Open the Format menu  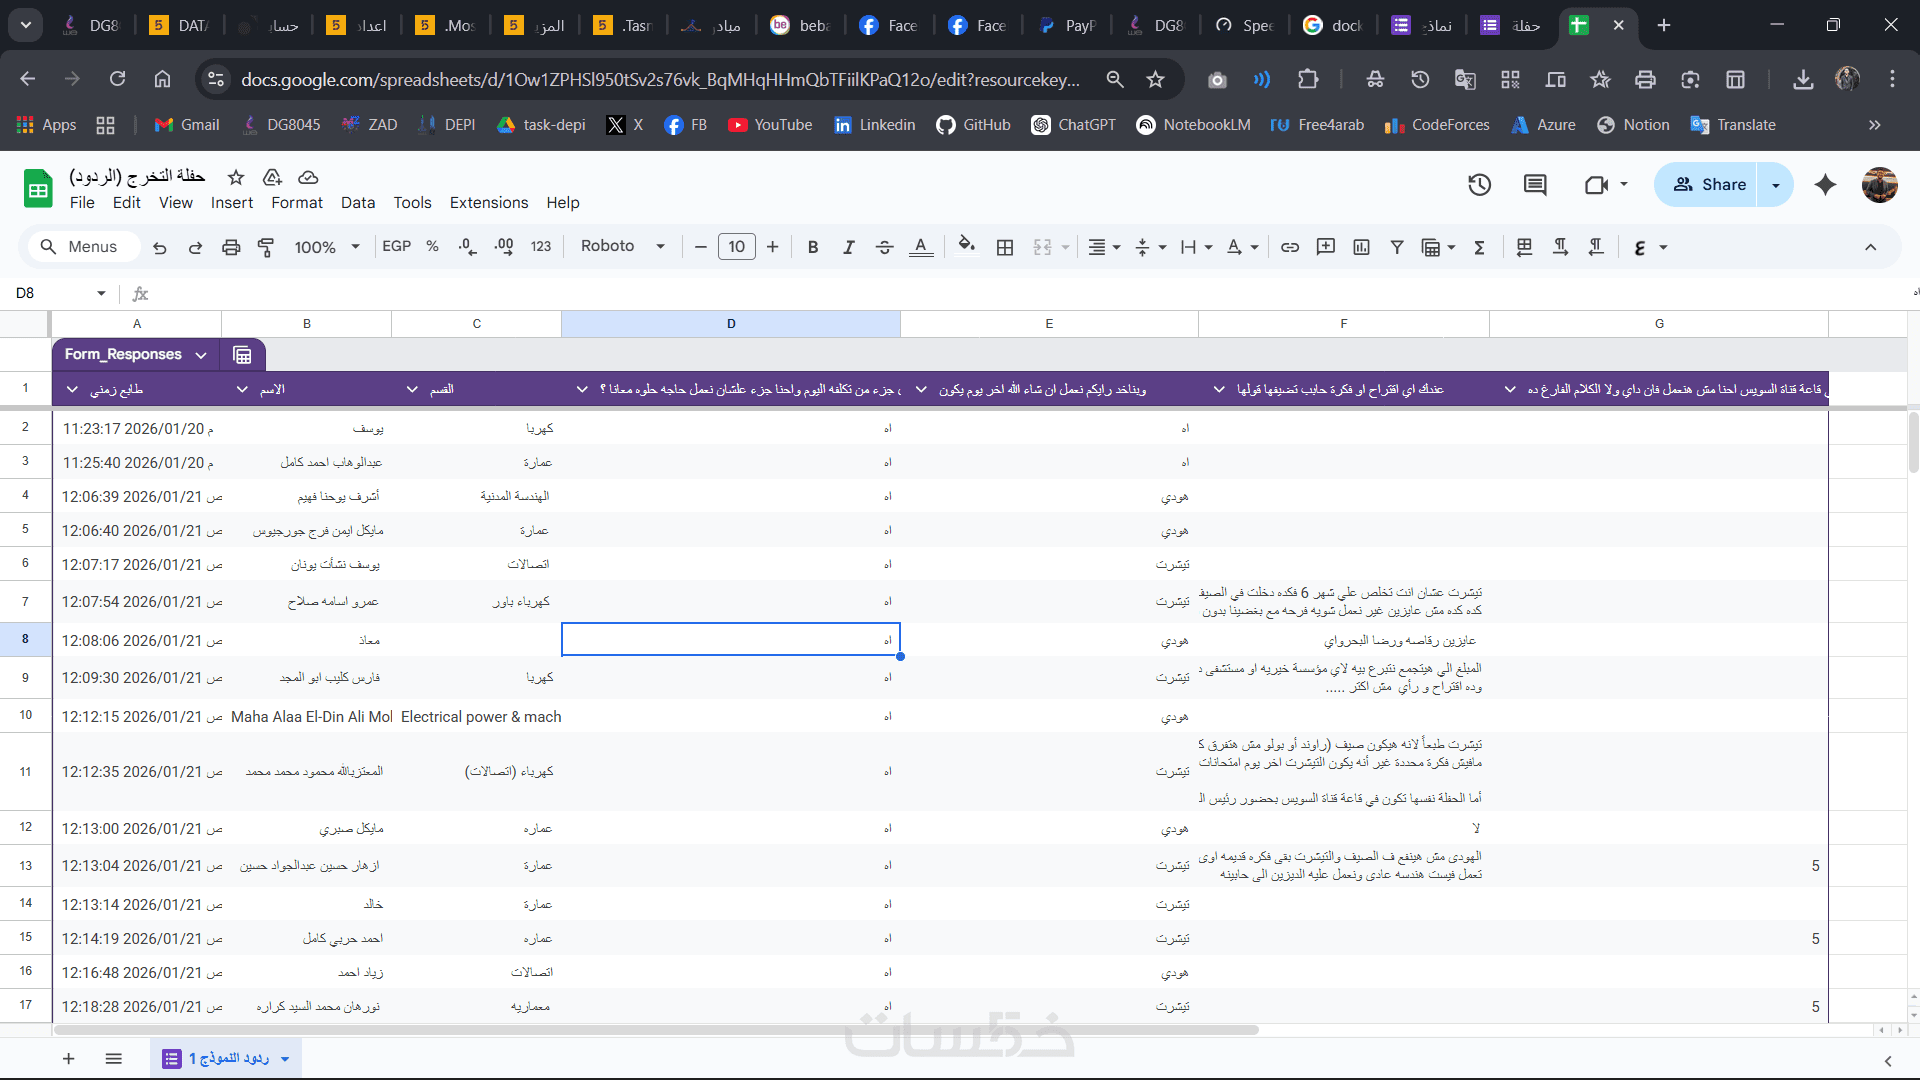coord(297,203)
